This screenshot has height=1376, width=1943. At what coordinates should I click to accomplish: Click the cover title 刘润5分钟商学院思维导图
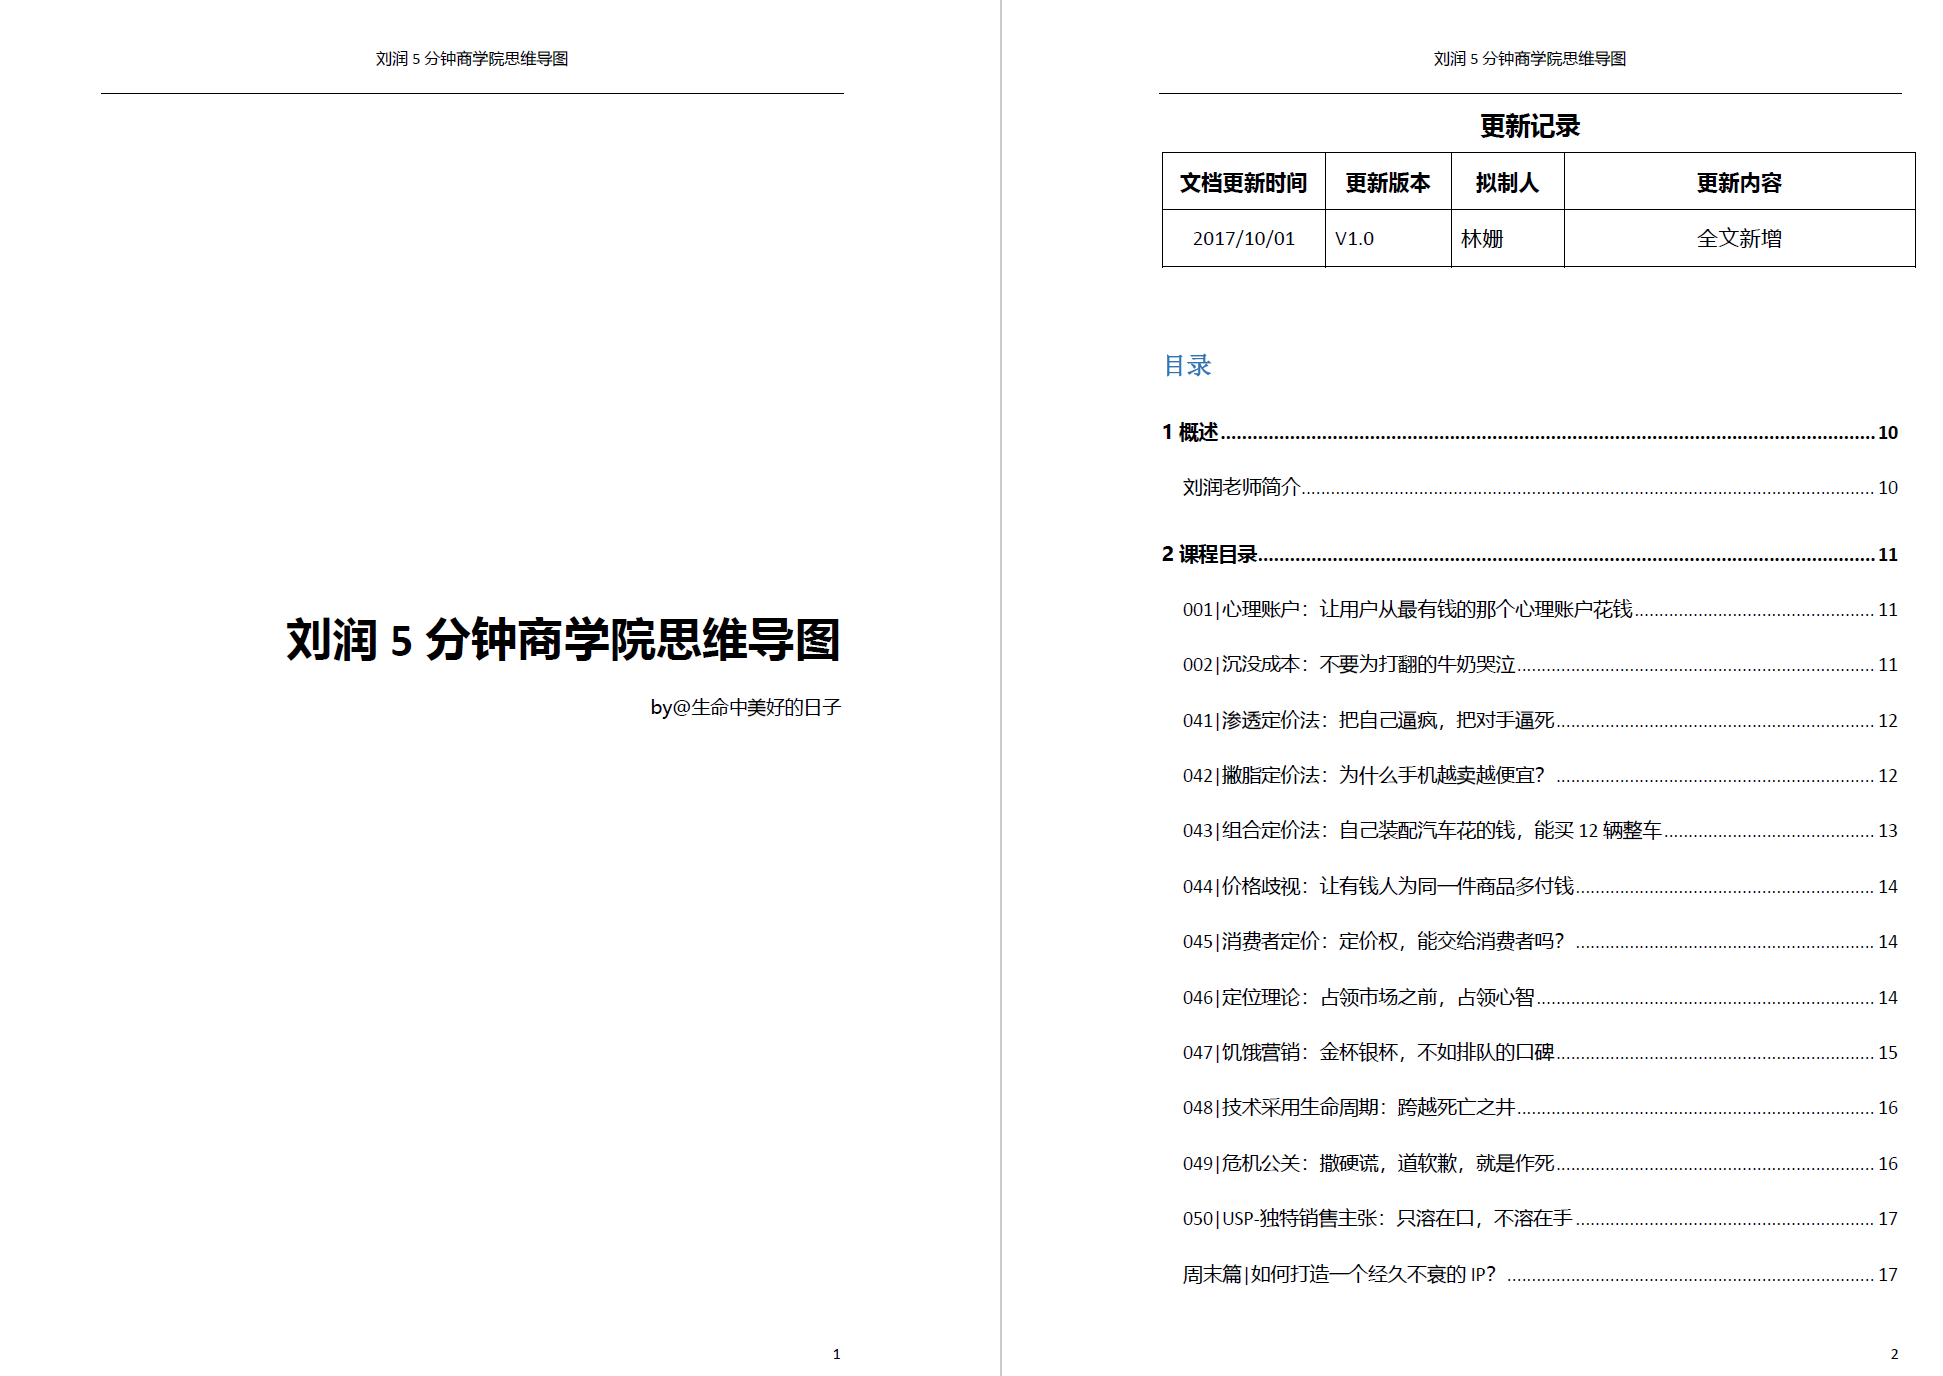point(562,640)
